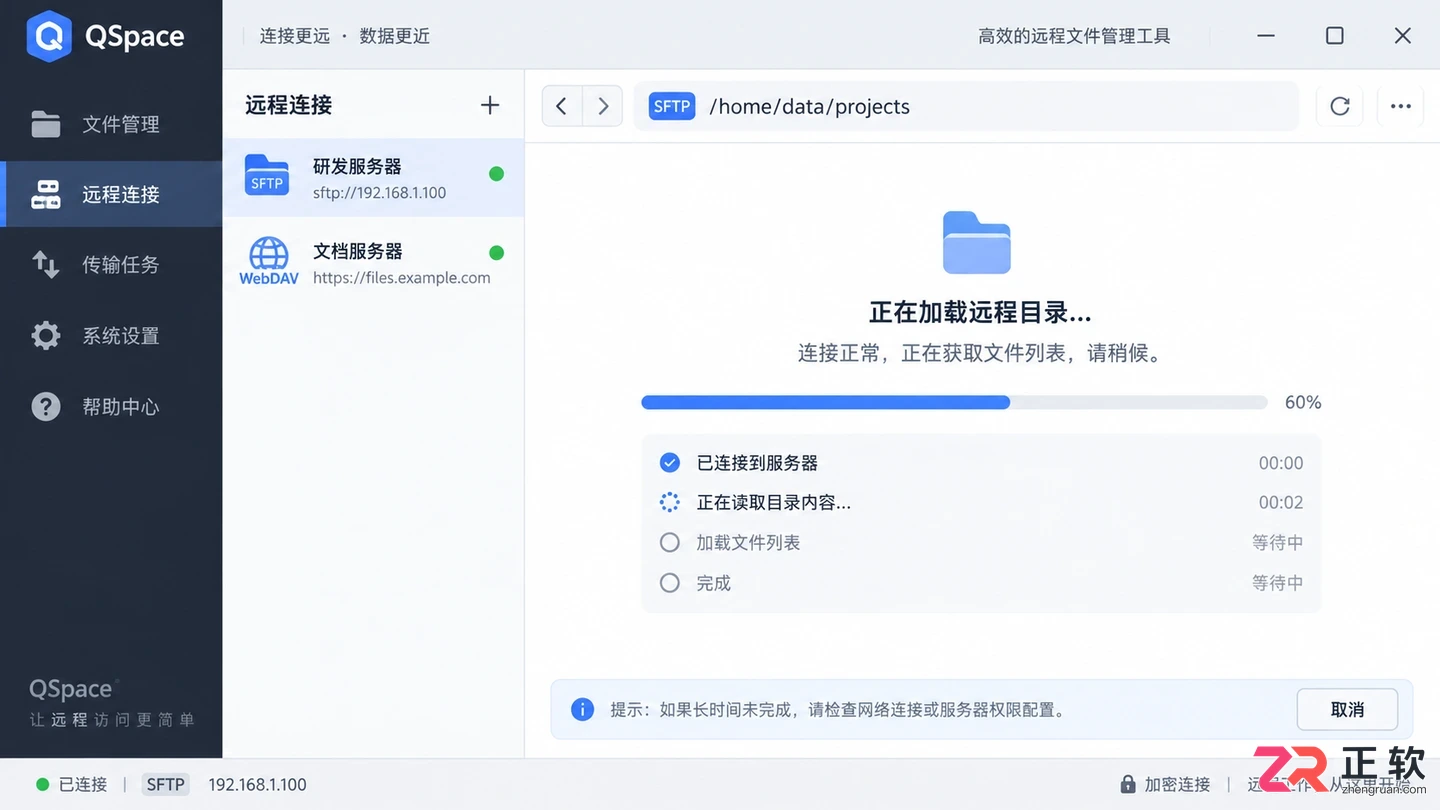Image resolution: width=1440 pixels, height=810 pixels.
Task: Select the 研发服务器 SFTP connection
Action: (373, 178)
